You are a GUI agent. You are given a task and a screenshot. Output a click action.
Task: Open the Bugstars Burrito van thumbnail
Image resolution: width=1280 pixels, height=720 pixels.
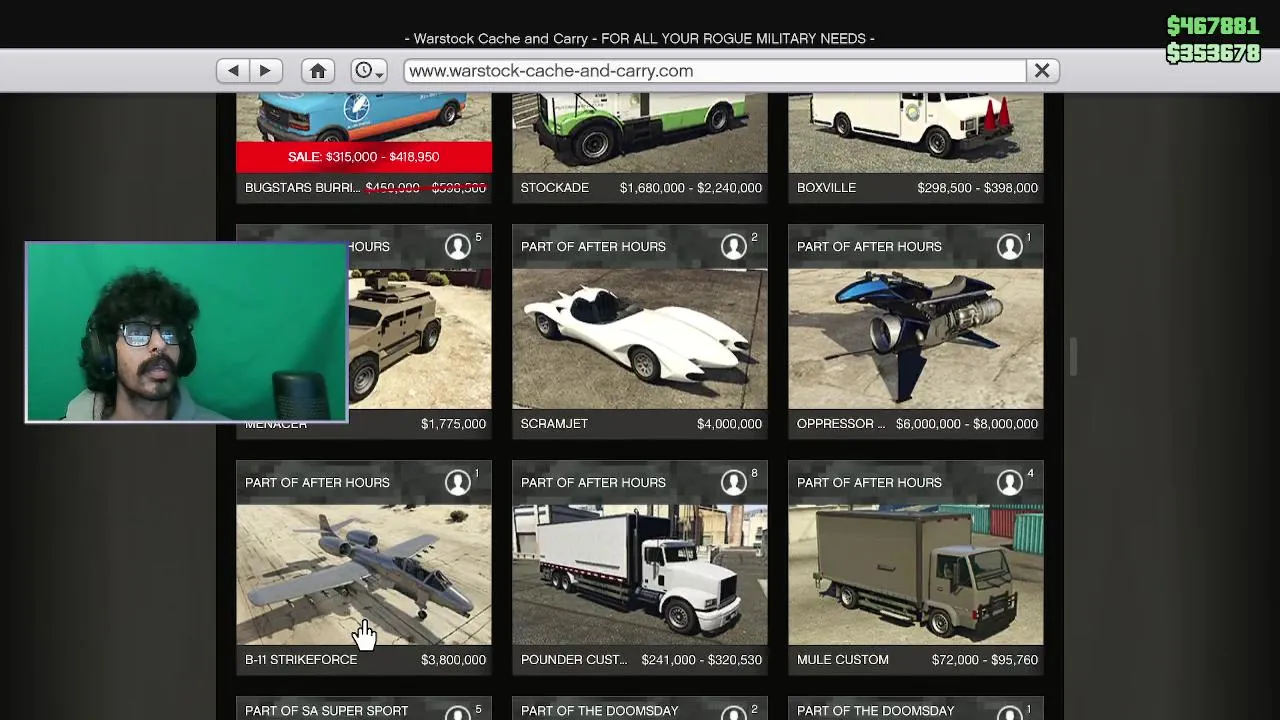pyautogui.click(x=364, y=118)
